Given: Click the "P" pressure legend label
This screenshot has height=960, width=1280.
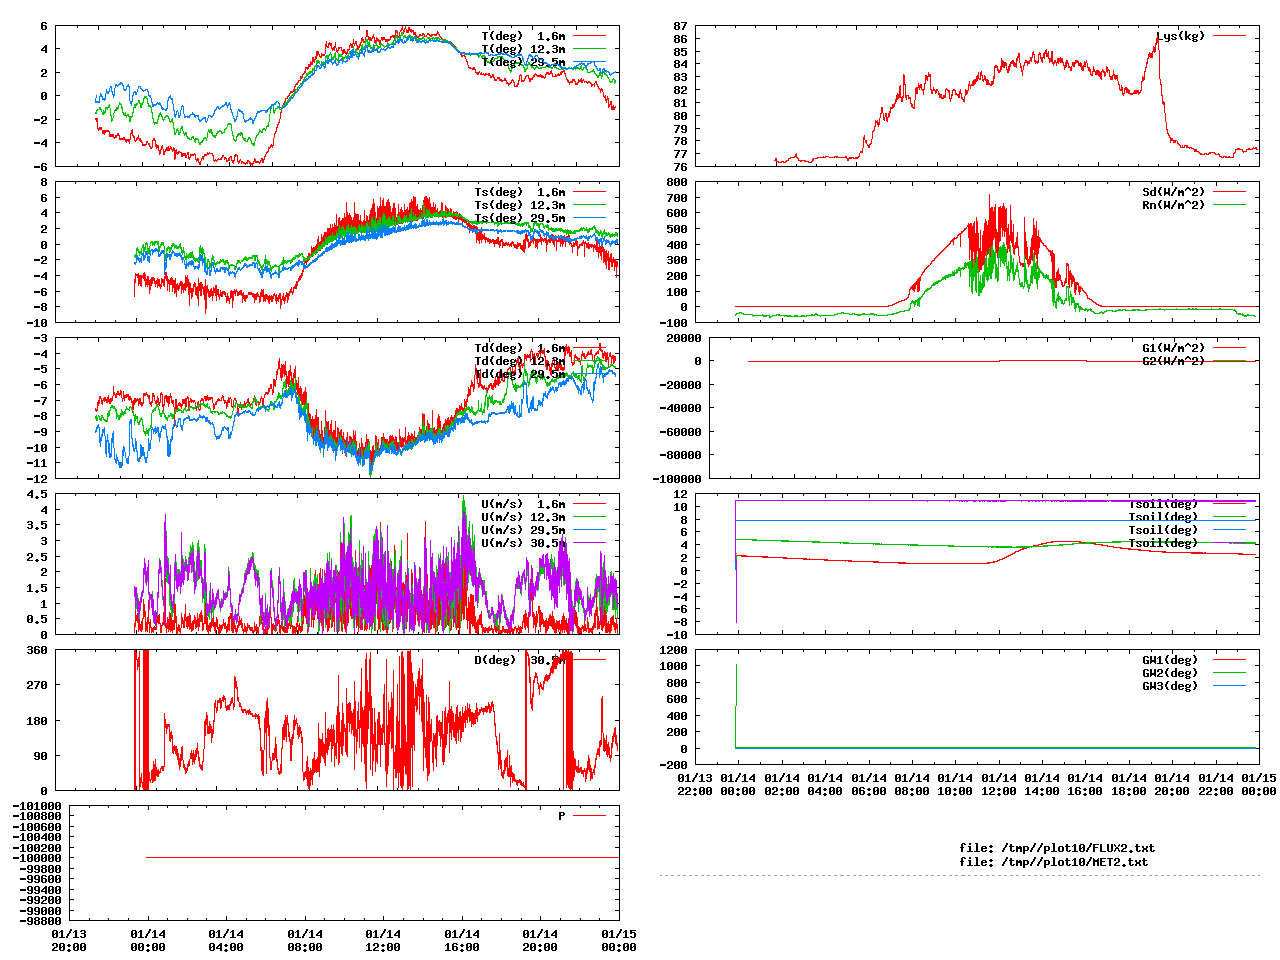Looking at the screenshot, I should click(x=562, y=816).
